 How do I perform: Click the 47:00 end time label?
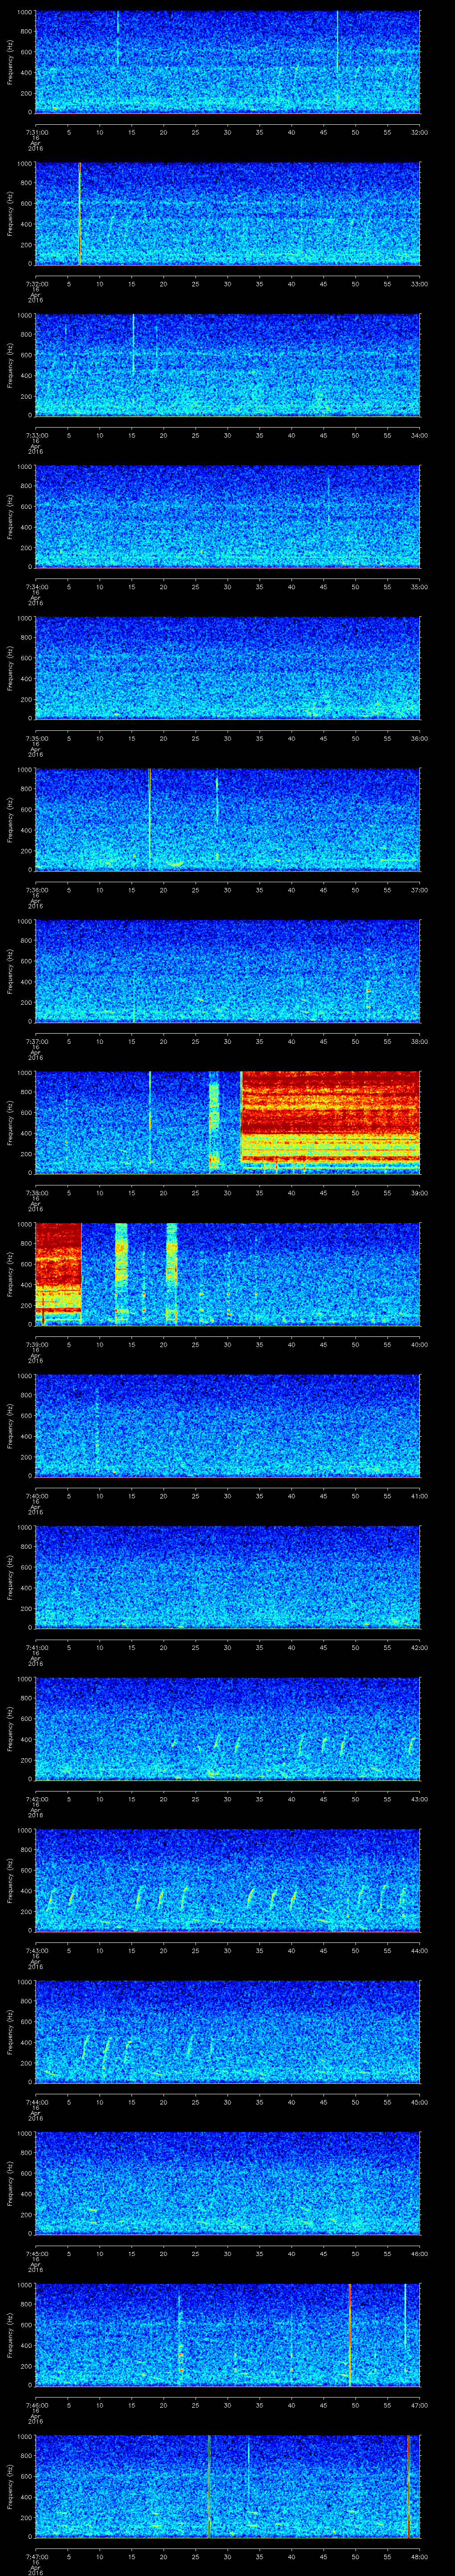tap(419, 2405)
